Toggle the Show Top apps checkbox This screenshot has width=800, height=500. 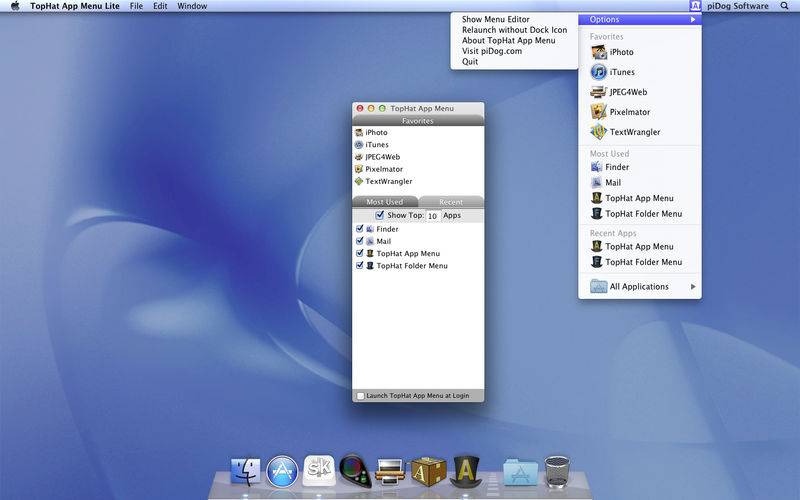coord(380,215)
